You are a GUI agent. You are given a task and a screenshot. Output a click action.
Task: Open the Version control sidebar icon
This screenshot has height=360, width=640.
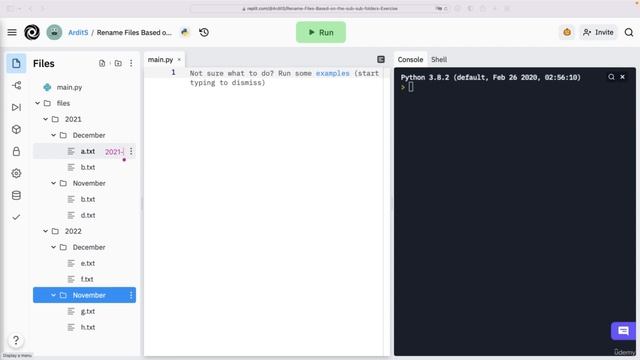16,85
